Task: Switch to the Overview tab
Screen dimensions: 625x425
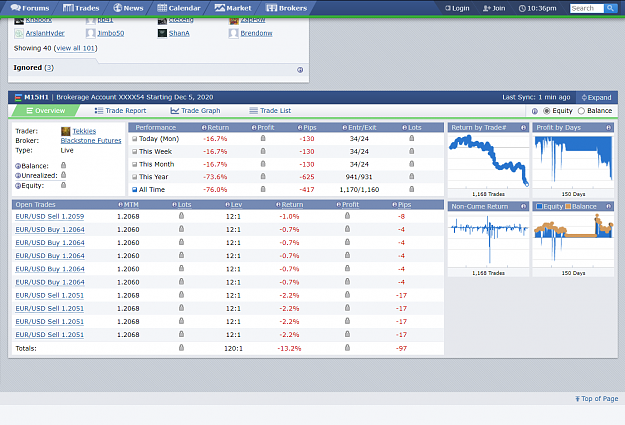Action: [x=45, y=110]
